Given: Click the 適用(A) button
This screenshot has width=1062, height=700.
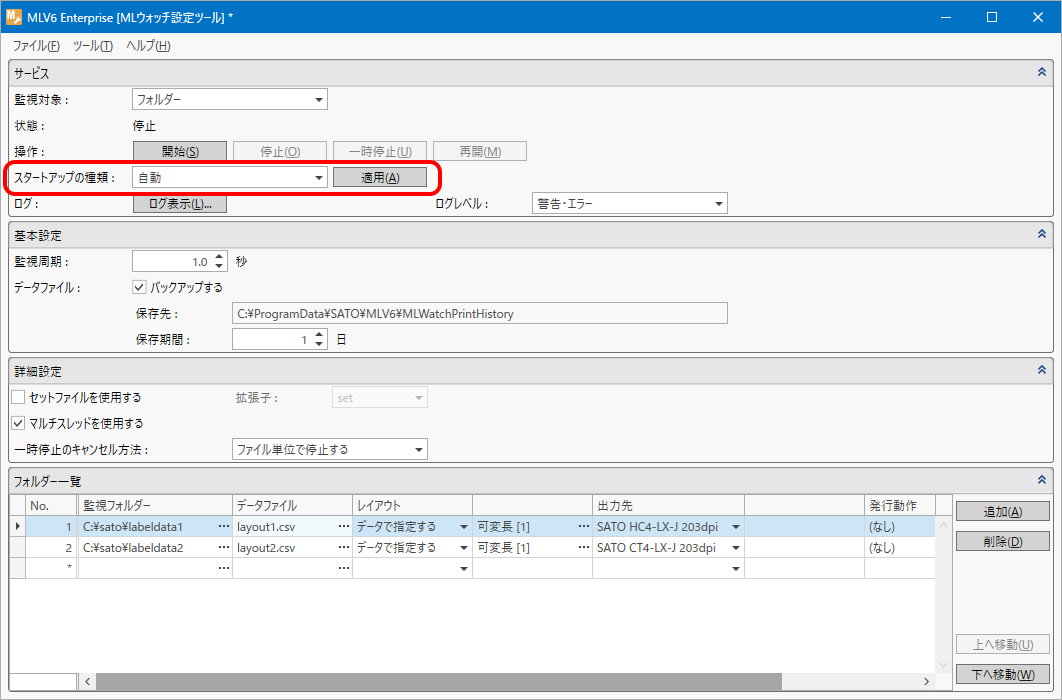Looking at the screenshot, I should point(380,177).
